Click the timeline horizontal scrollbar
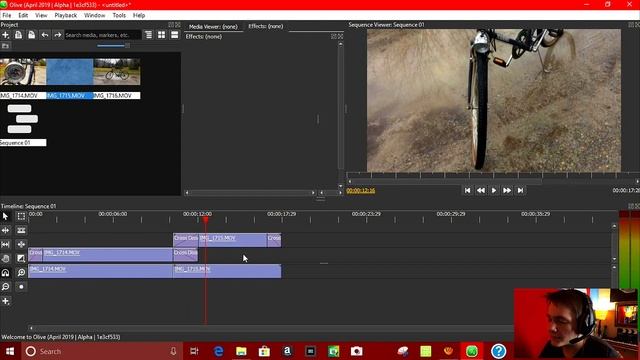 coord(272,328)
